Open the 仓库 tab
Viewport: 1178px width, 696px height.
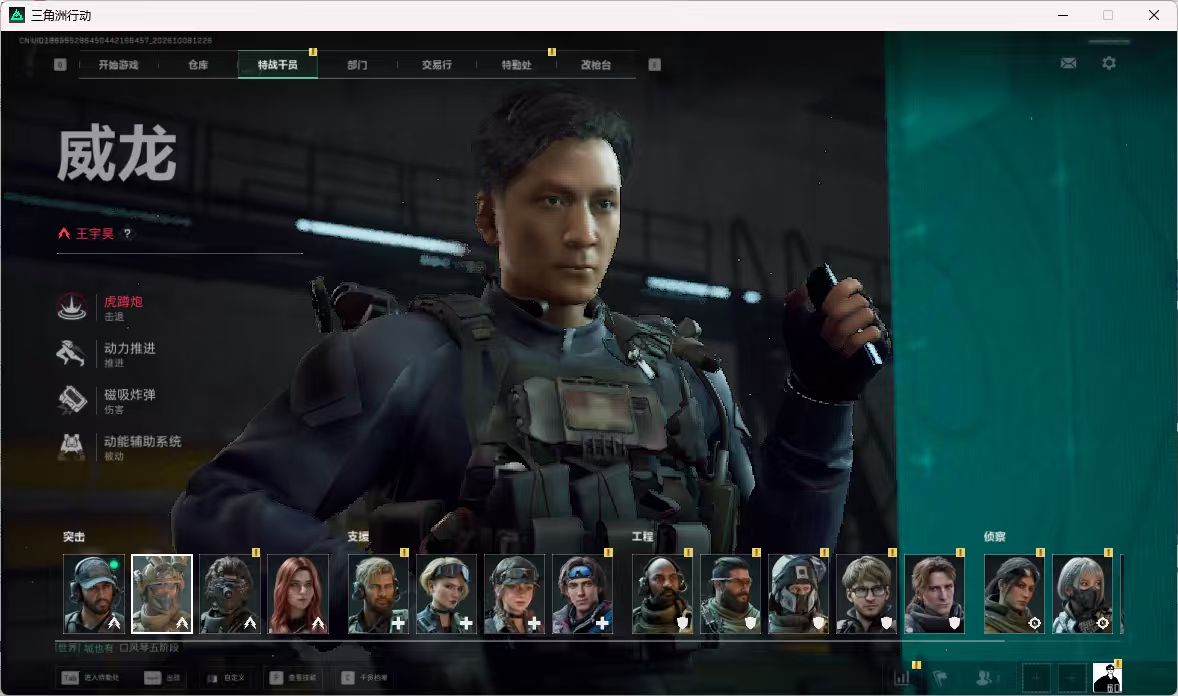[x=198, y=65]
